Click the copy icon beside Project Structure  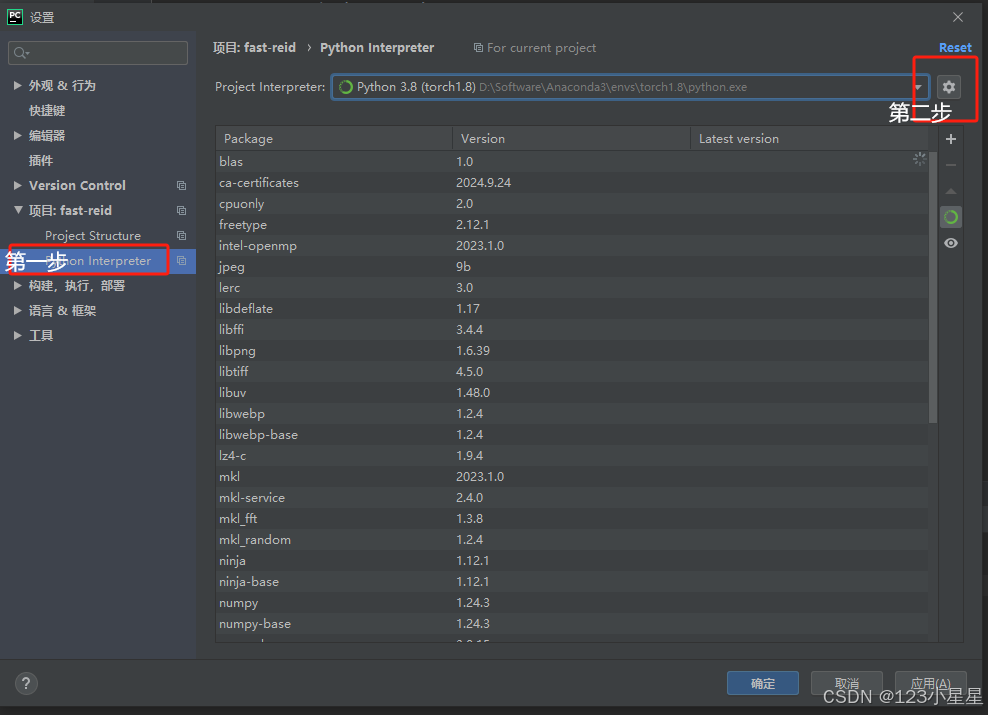point(181,236)
